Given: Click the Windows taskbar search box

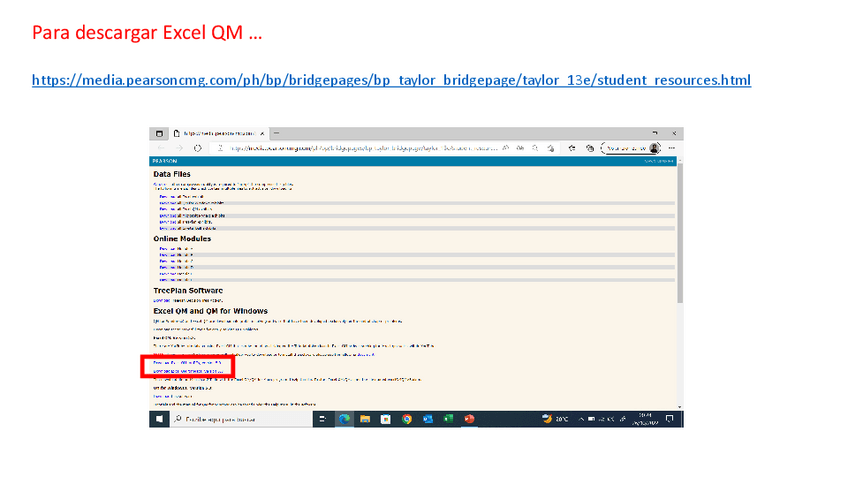Looking at the screenshot, I should [x=241, y=419].
